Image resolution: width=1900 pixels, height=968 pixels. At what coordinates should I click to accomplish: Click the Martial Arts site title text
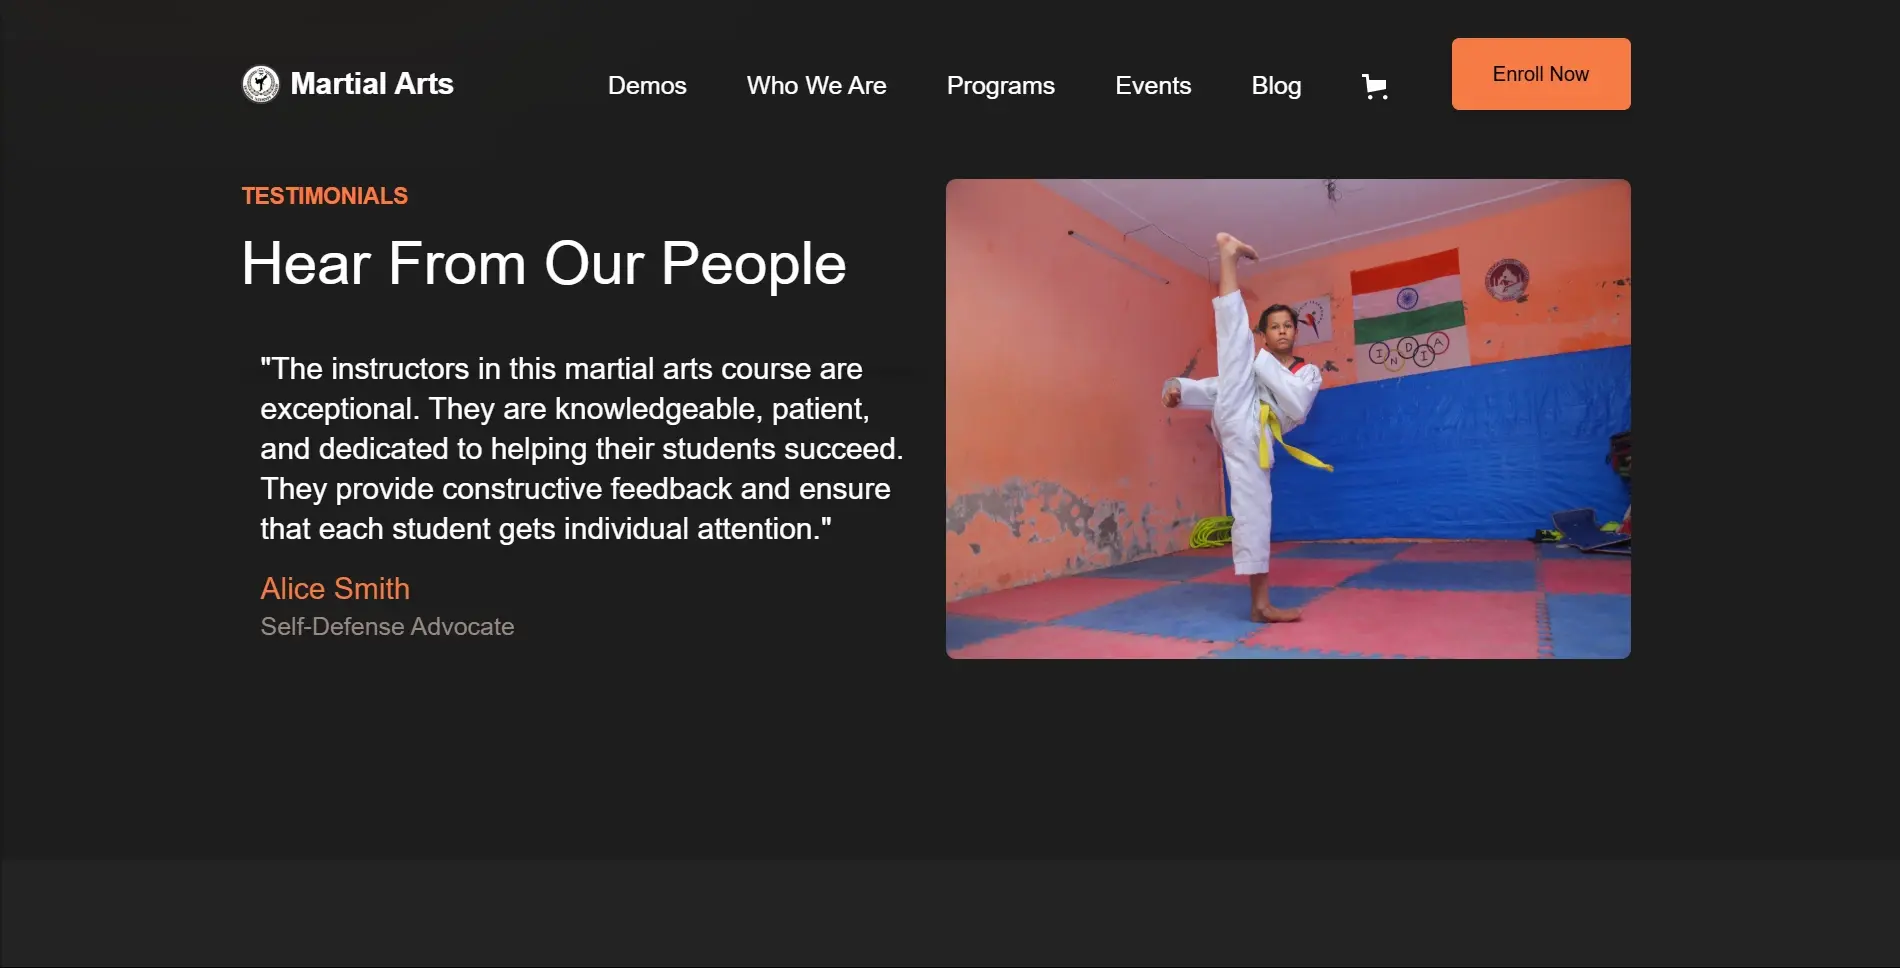click(372, 84)
